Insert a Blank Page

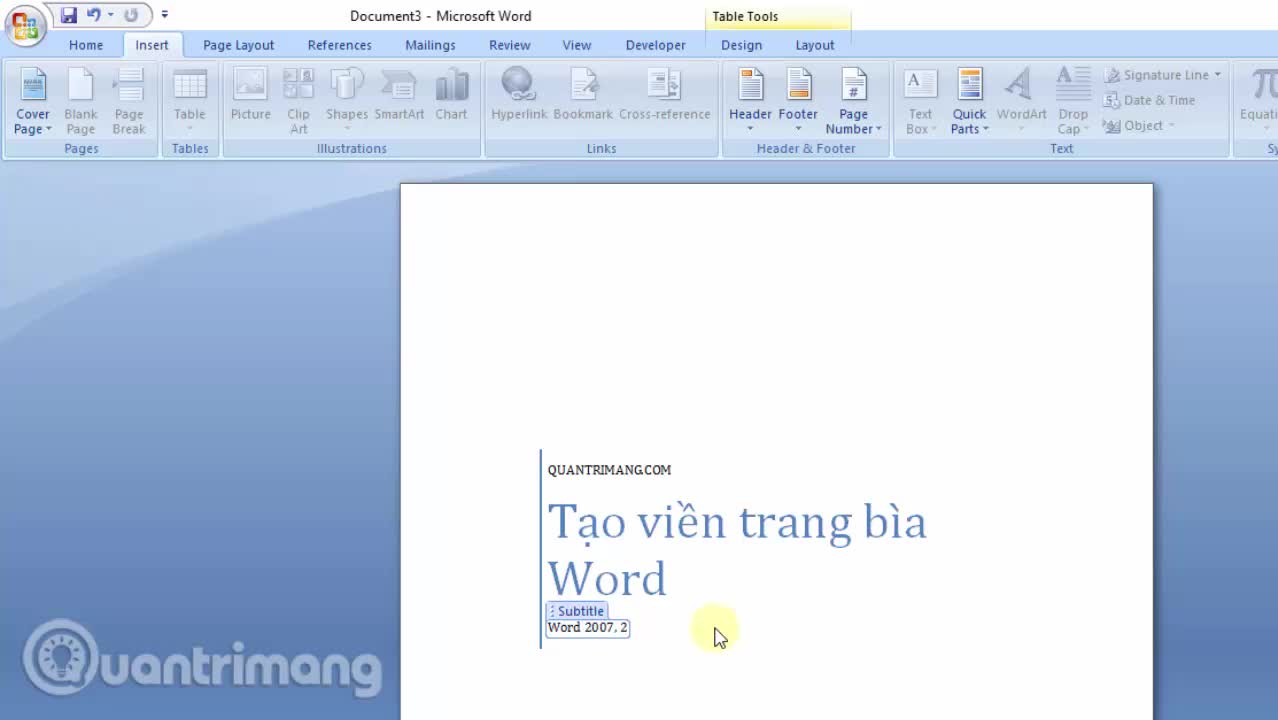(x=81, y=101)
